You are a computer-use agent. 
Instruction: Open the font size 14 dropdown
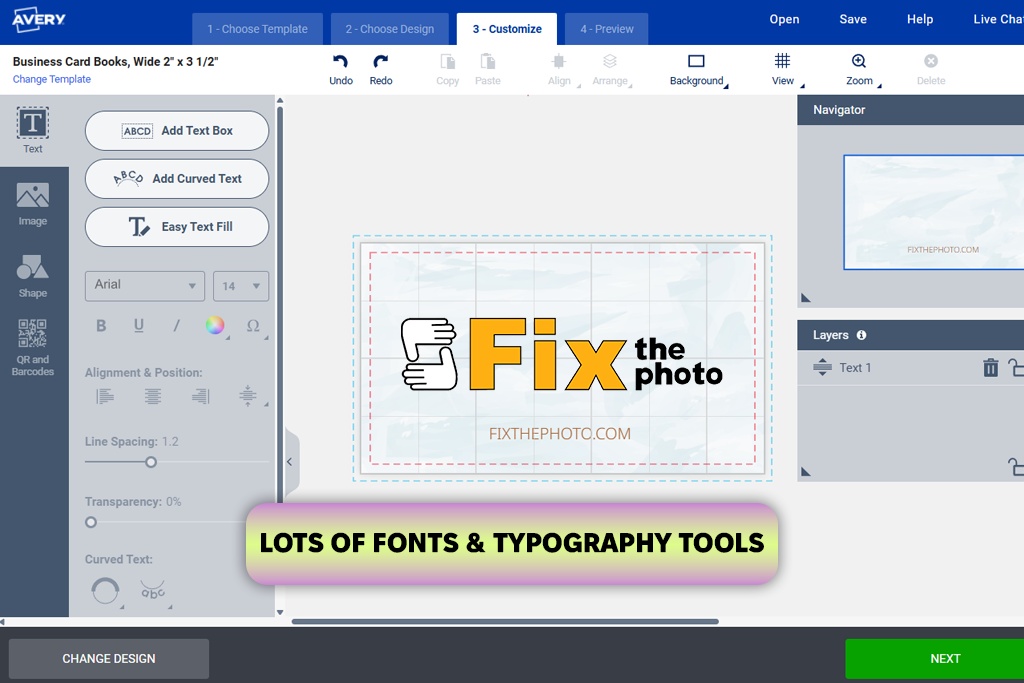coord(240,286)
